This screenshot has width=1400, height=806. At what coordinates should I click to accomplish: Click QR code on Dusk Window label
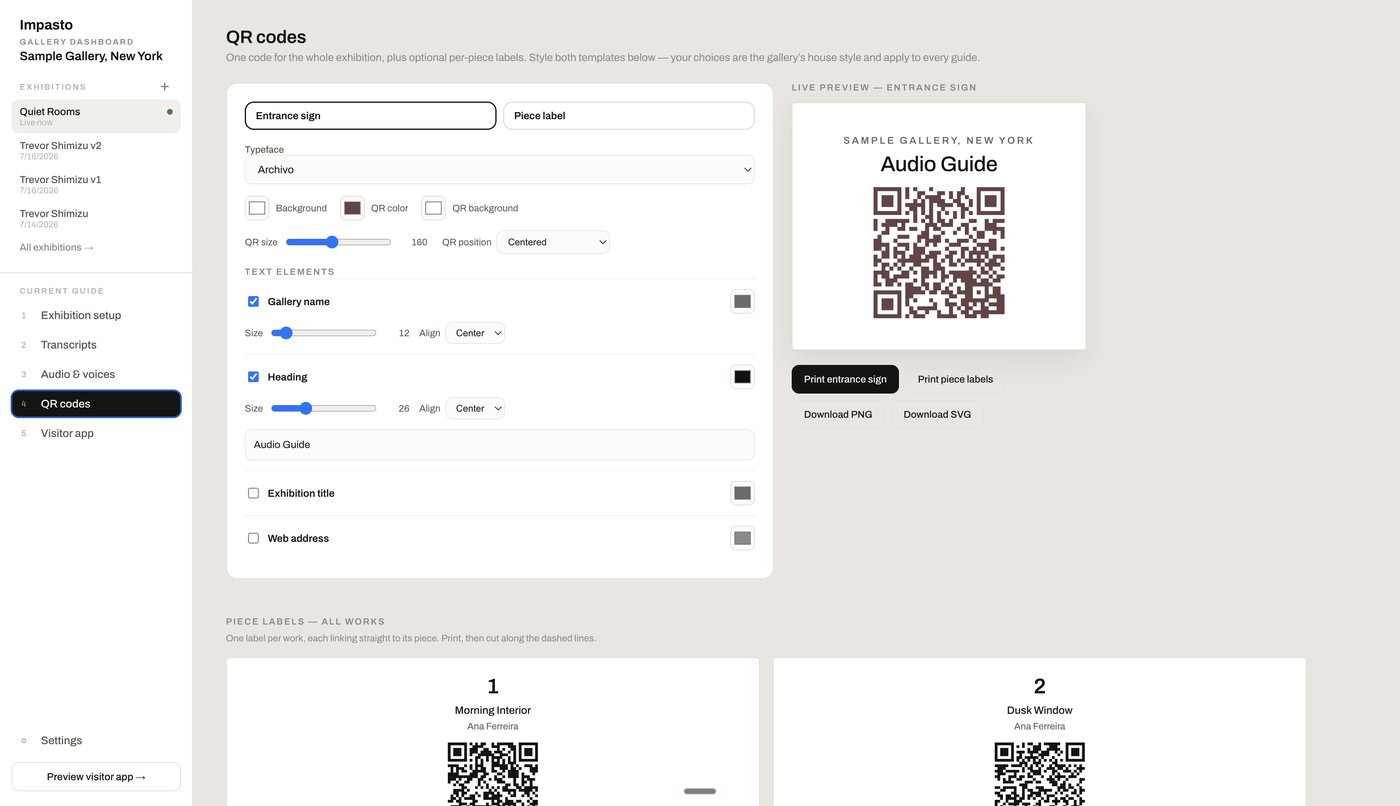(1040, 774)
